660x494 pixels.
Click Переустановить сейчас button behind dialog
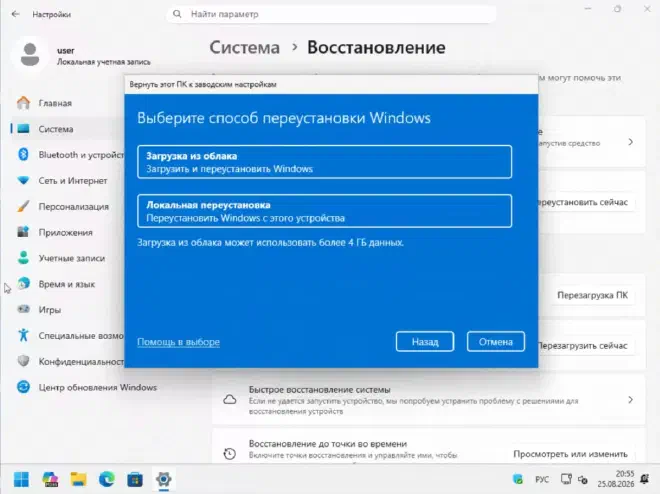[586, 202]
